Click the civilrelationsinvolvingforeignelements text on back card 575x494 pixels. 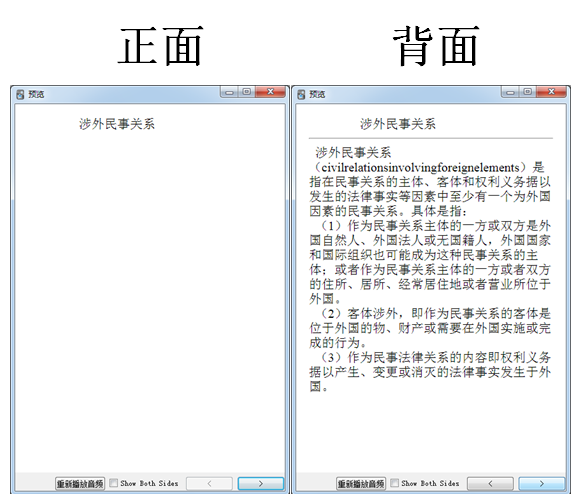tap(420, 168)
